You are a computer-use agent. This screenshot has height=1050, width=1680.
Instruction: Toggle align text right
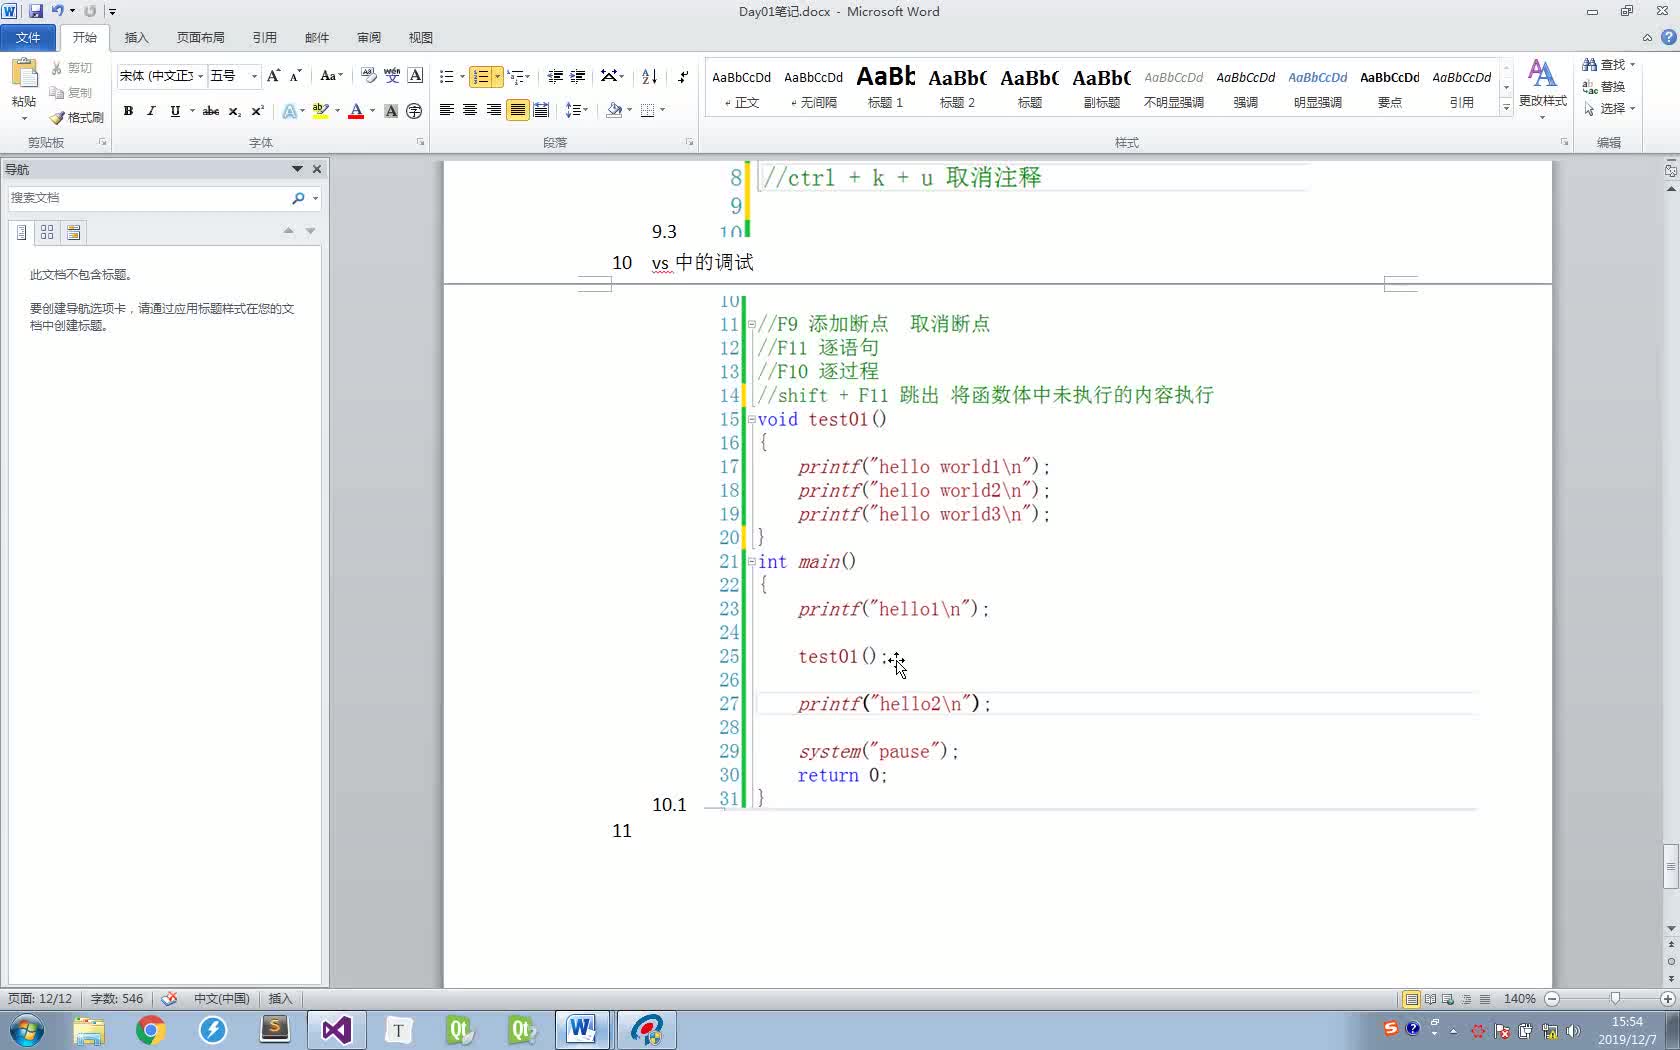click(493, 110)
